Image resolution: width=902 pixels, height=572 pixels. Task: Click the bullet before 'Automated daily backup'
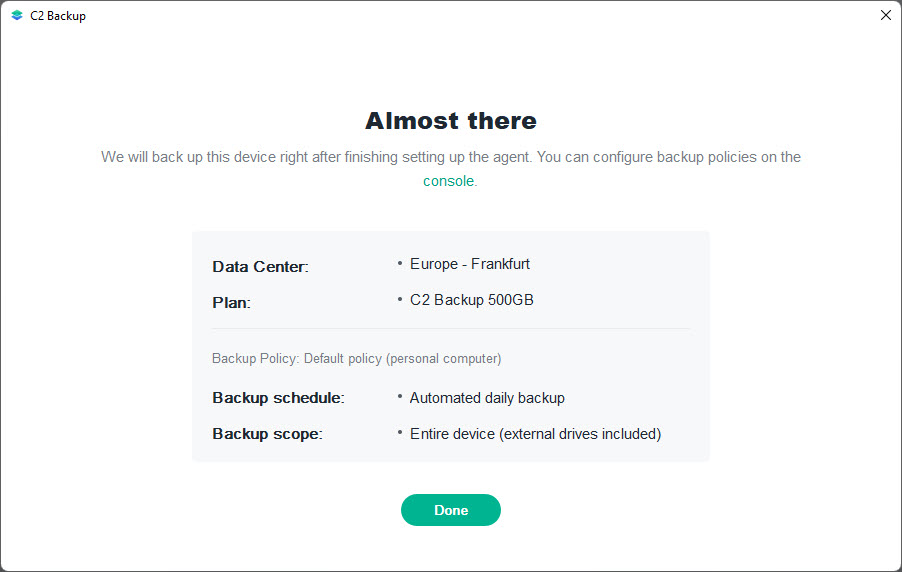point(400,397)
